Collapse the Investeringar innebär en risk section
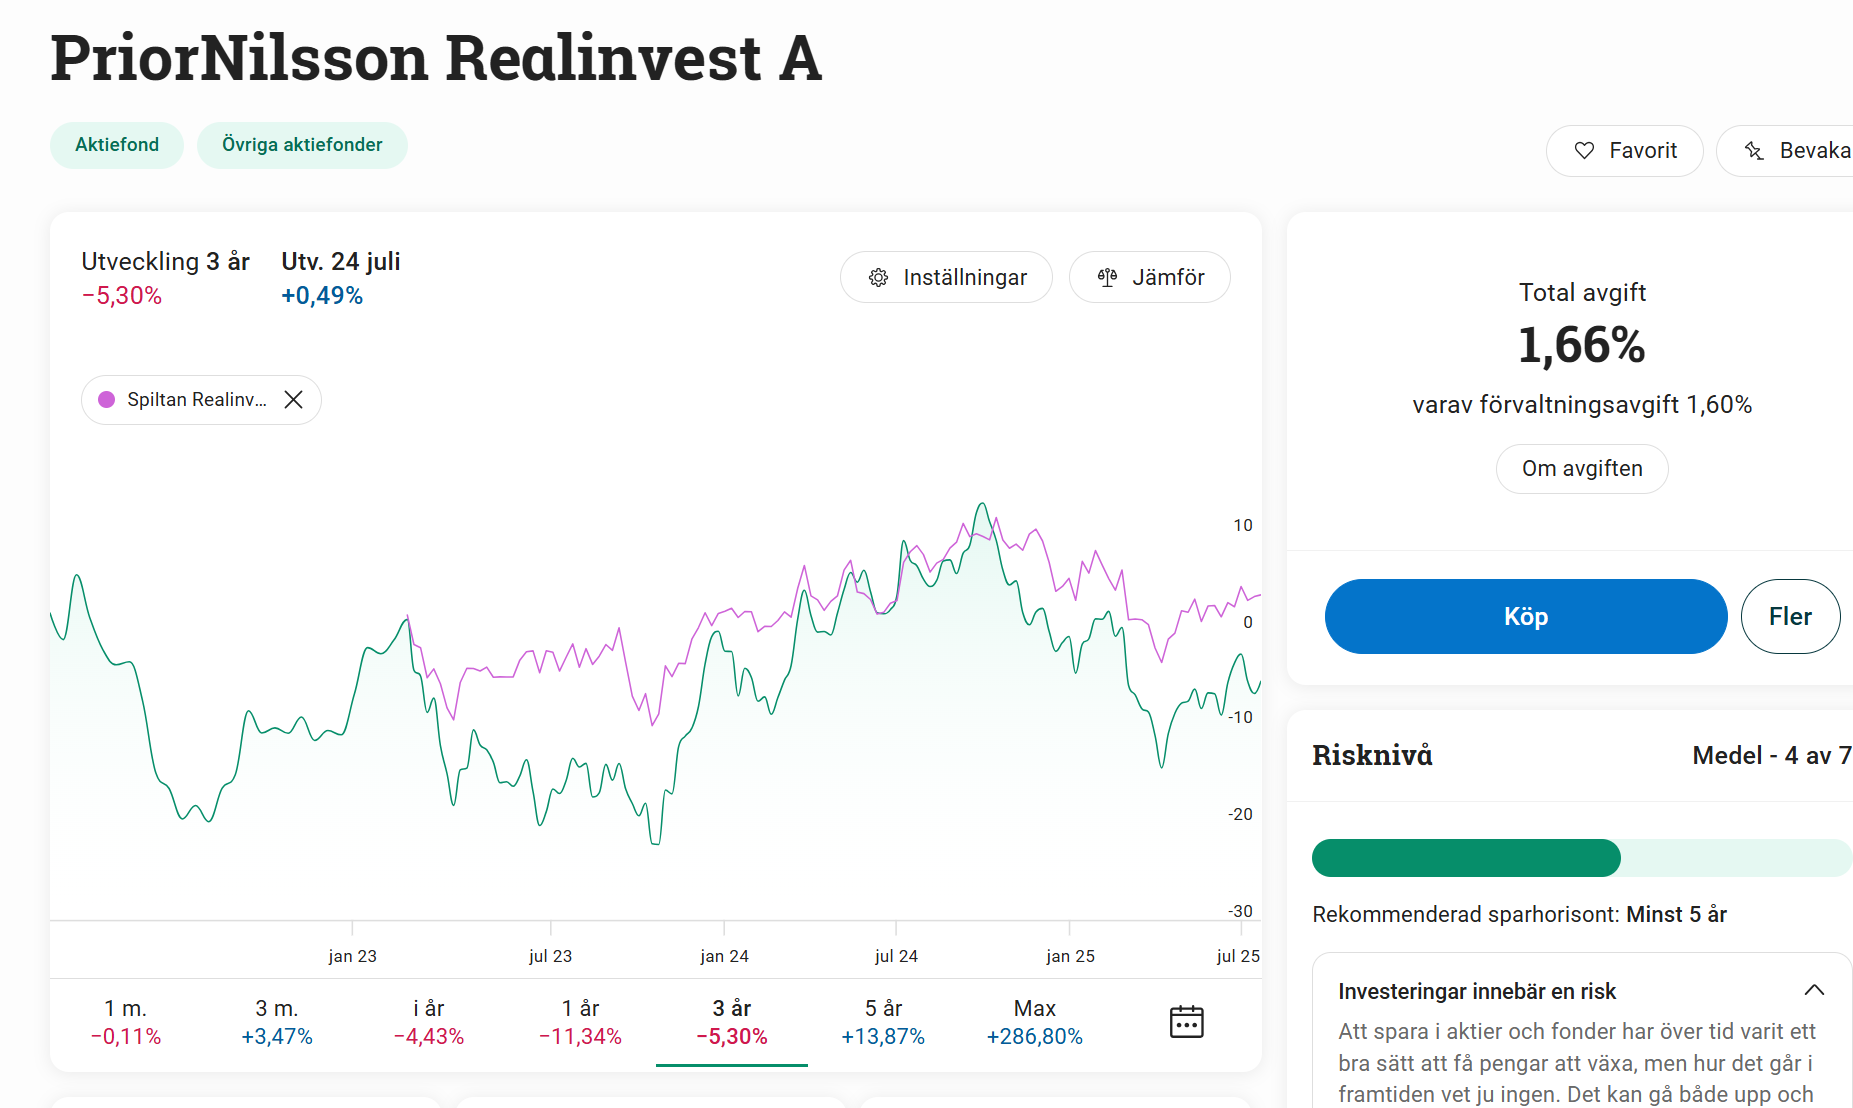 click(1814, 991)
